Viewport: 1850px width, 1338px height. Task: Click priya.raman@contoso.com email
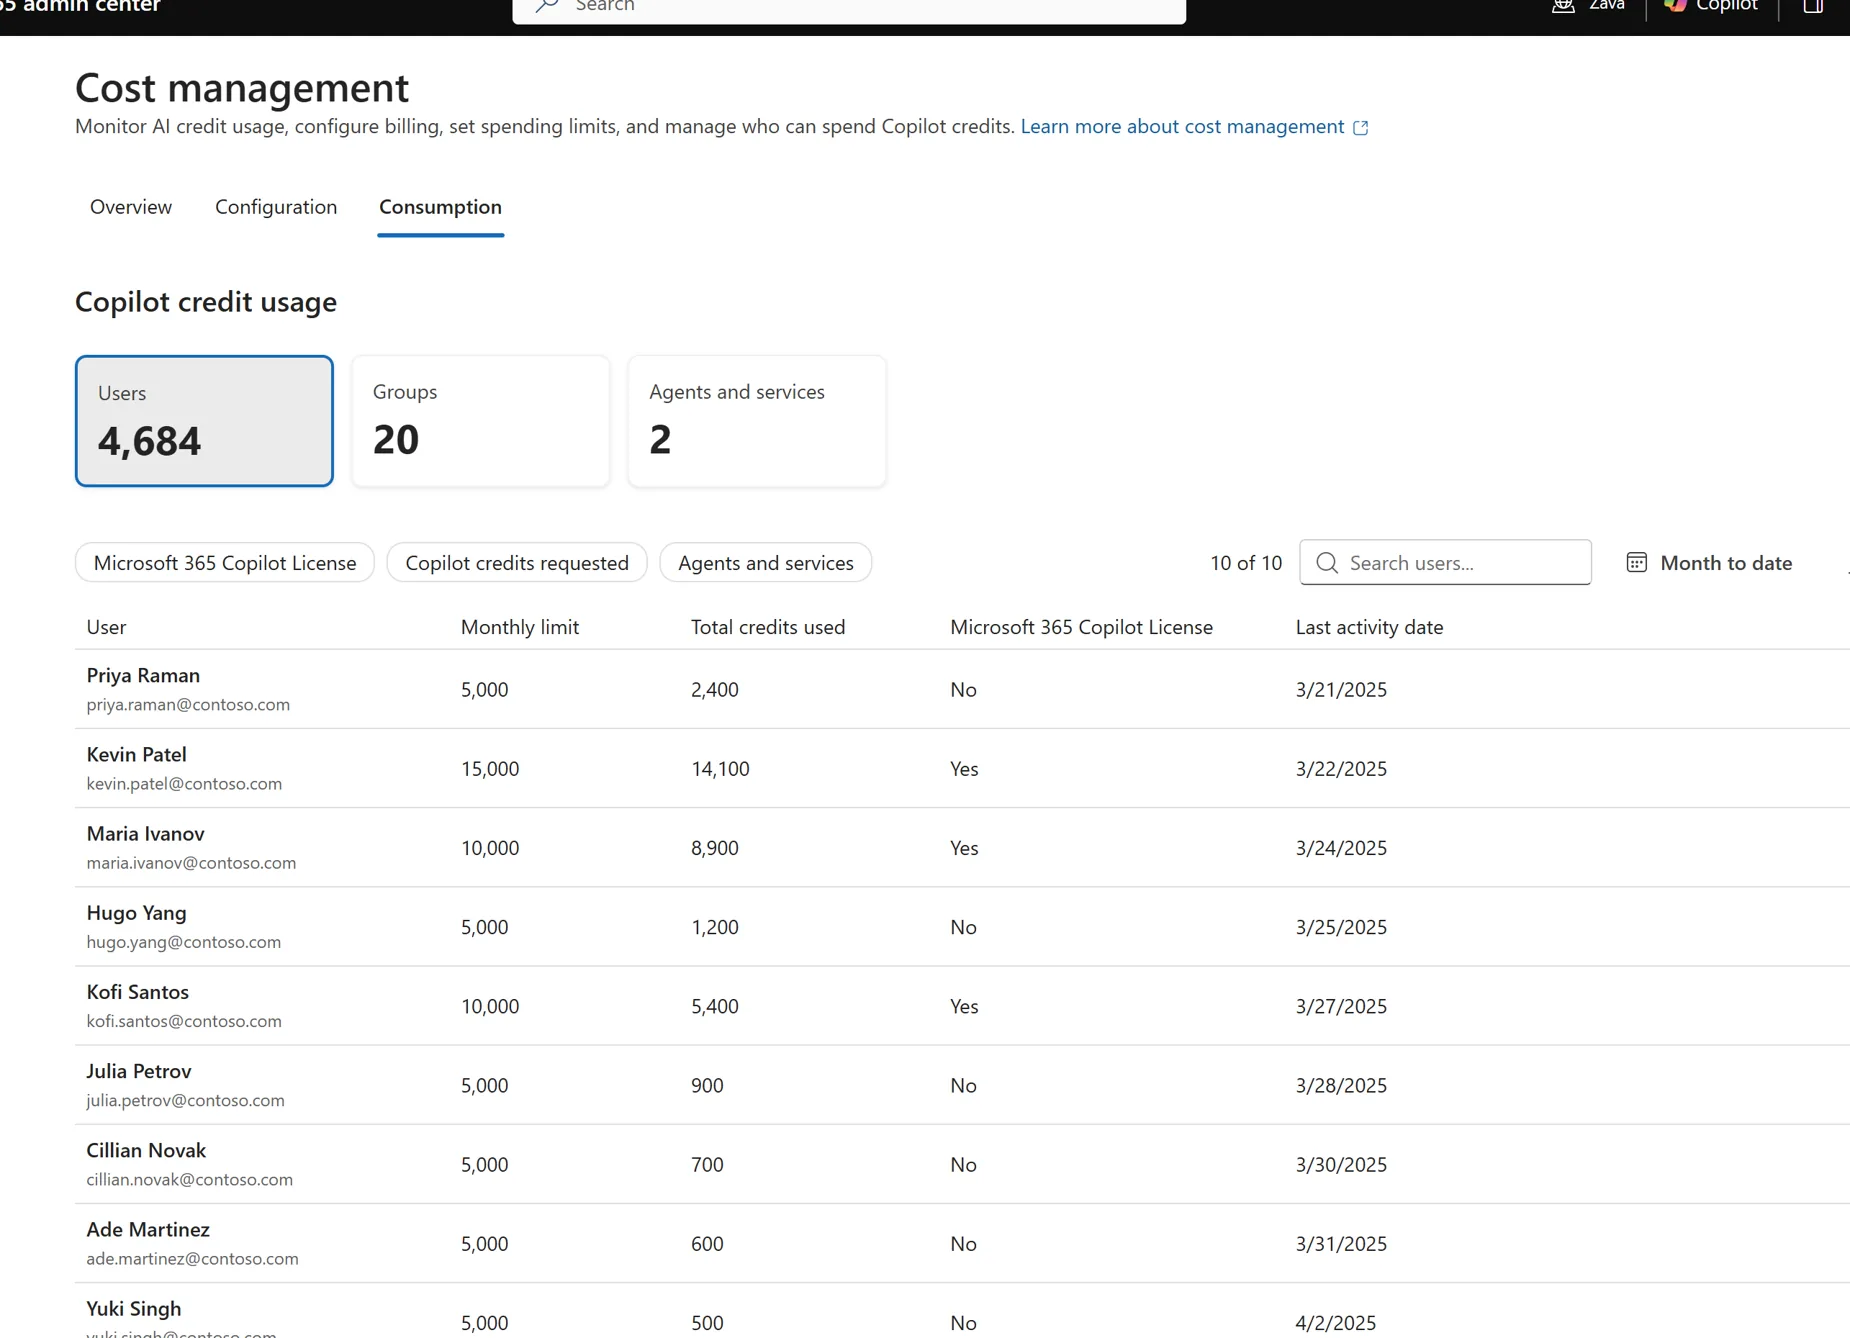pyautogui.click(x=188, y=705)
